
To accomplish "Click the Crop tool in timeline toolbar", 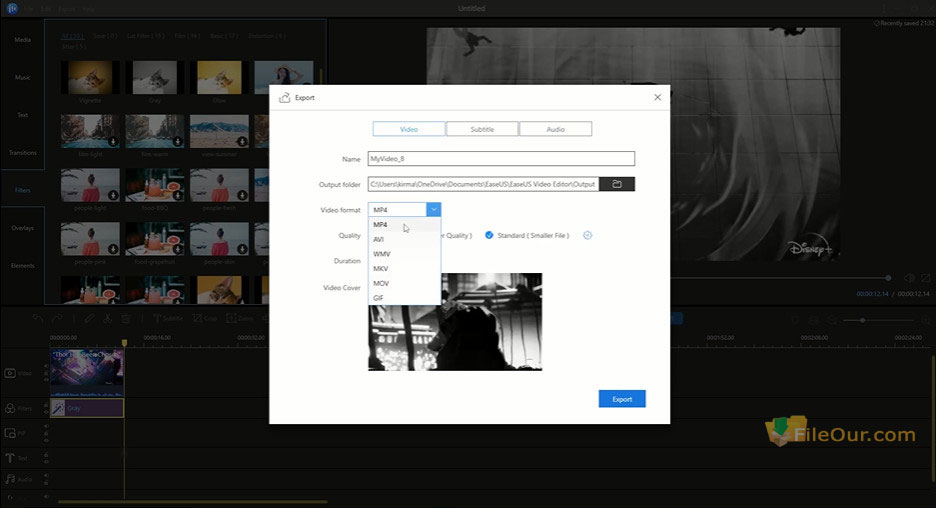I will tap(205, 319).
